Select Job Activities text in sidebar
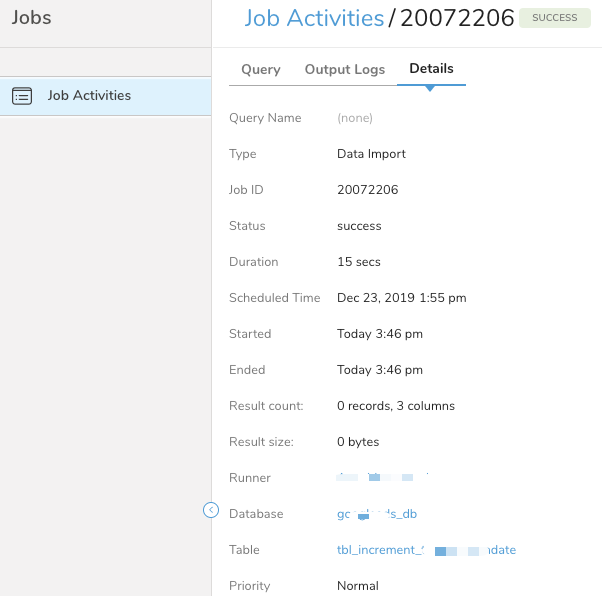Viewport: 602px width, 596px height. point(89,96)
